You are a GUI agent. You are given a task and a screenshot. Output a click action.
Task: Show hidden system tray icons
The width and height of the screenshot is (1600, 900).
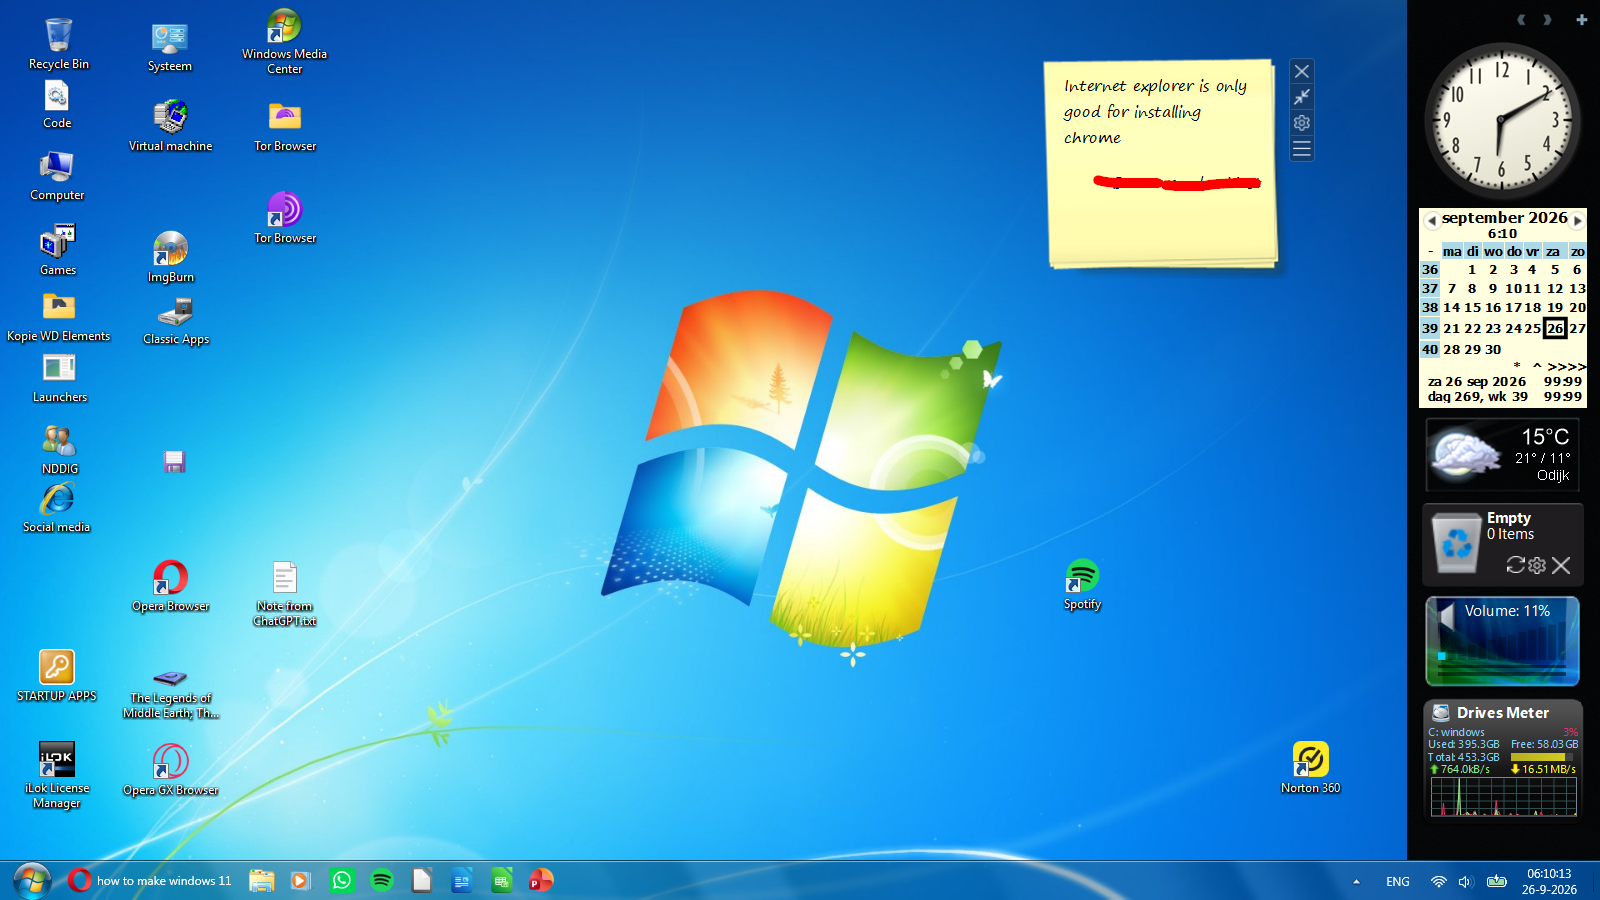click(1356, 881)
